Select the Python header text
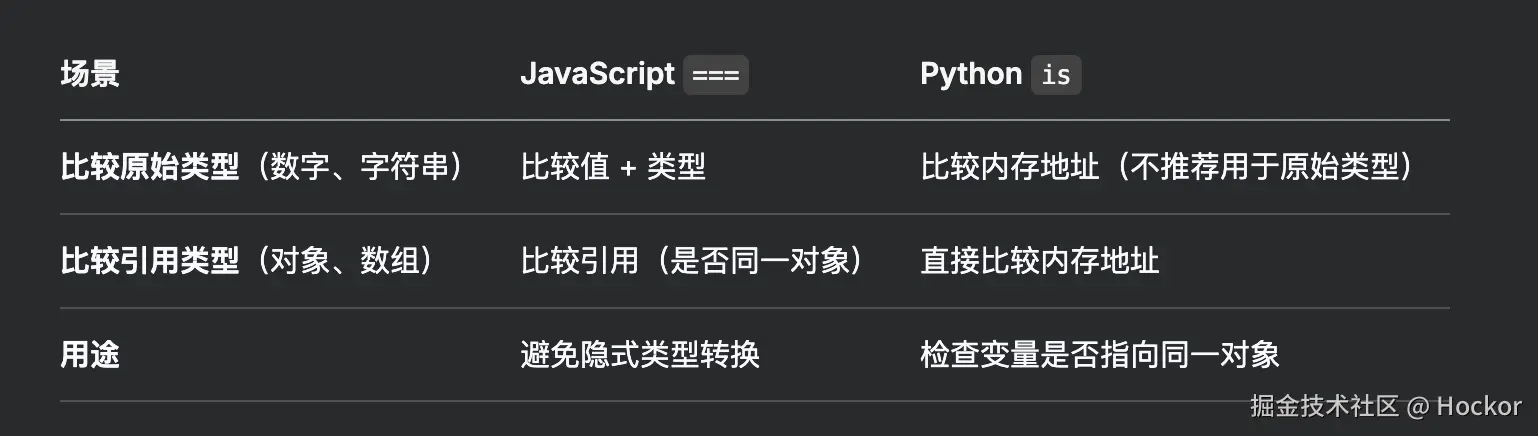The width and height of the screenshot is (1538, 436). [x=970, y=75]
